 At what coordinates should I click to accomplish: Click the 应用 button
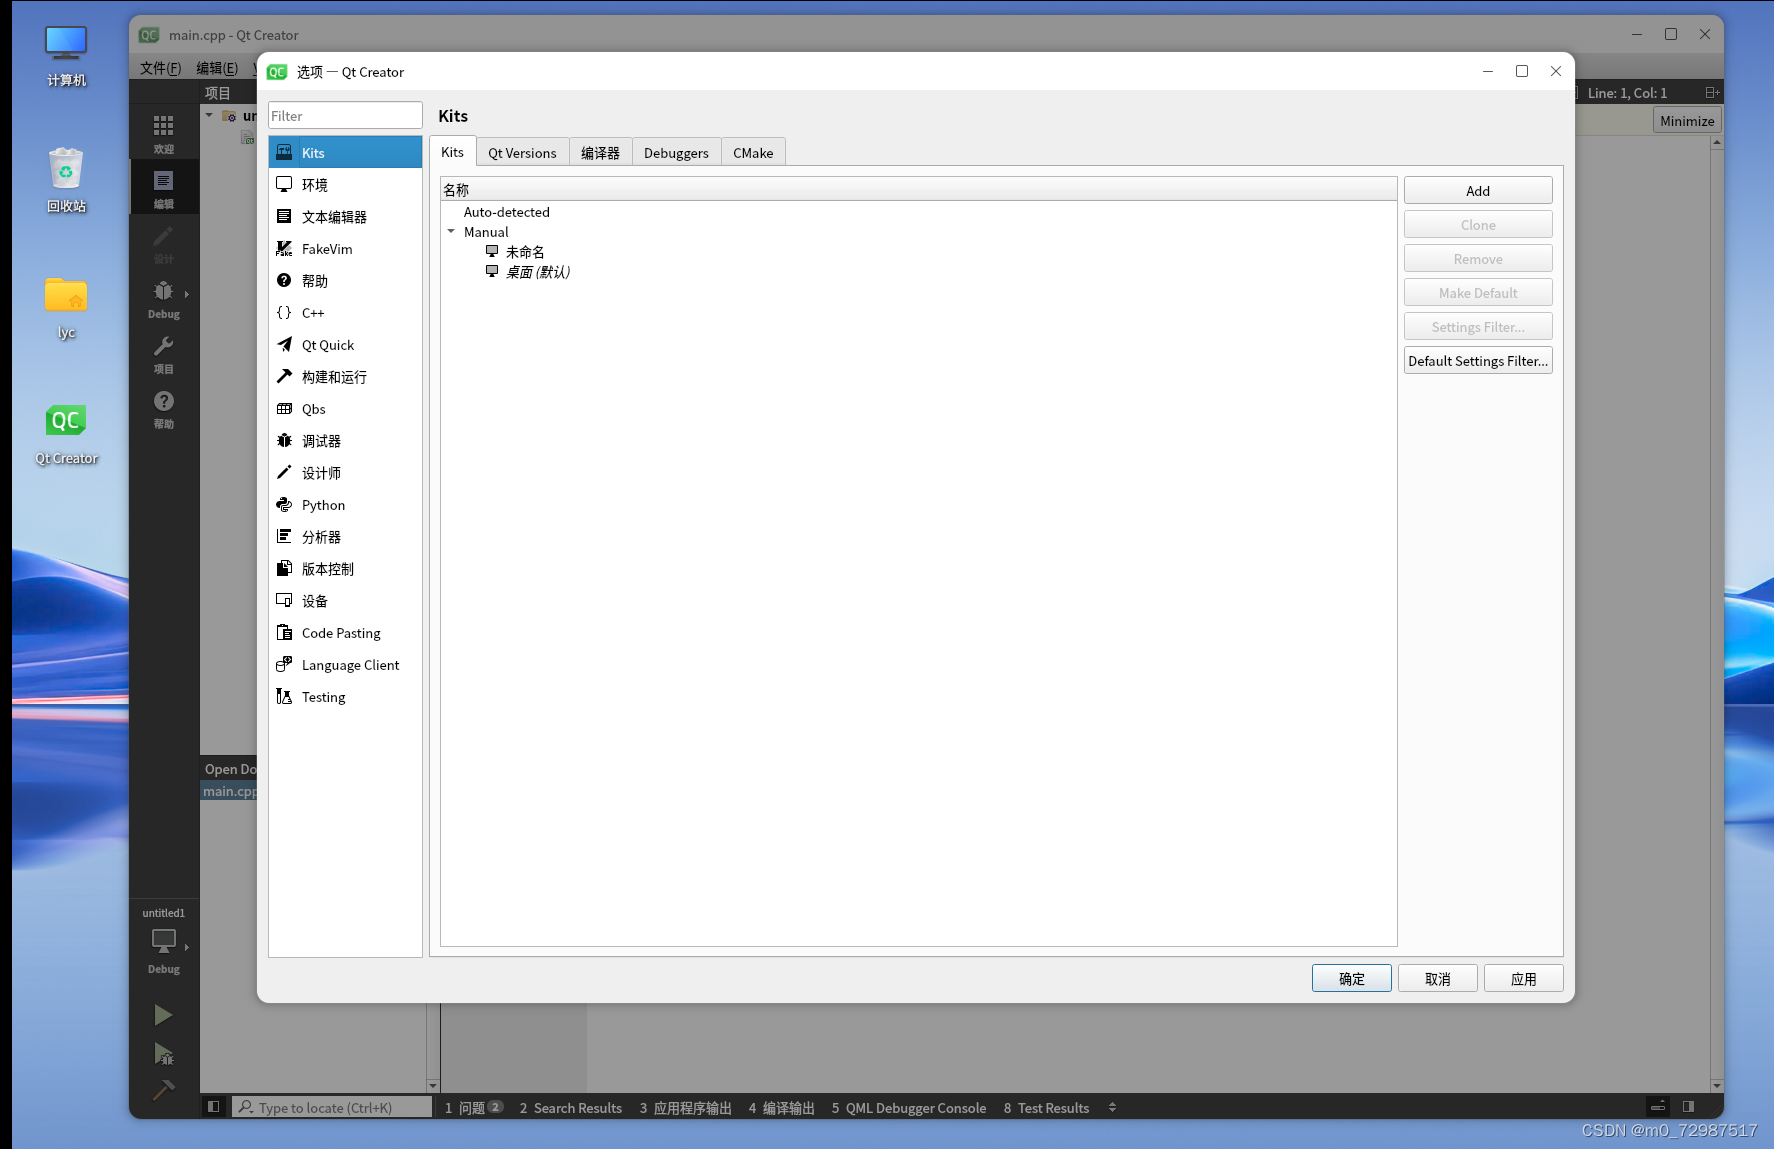[1524, 979]
